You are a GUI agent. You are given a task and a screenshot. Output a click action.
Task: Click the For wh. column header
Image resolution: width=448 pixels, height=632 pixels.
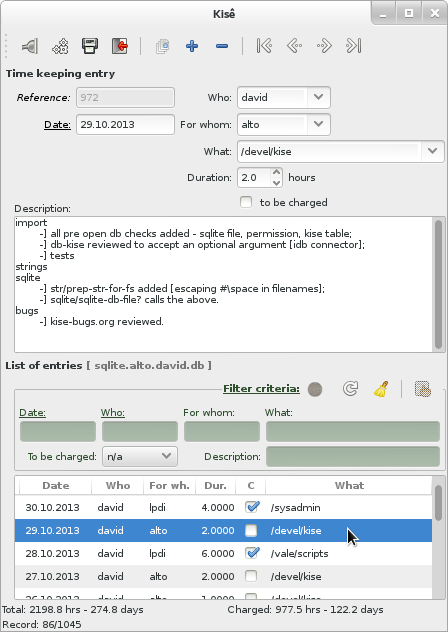169,486
